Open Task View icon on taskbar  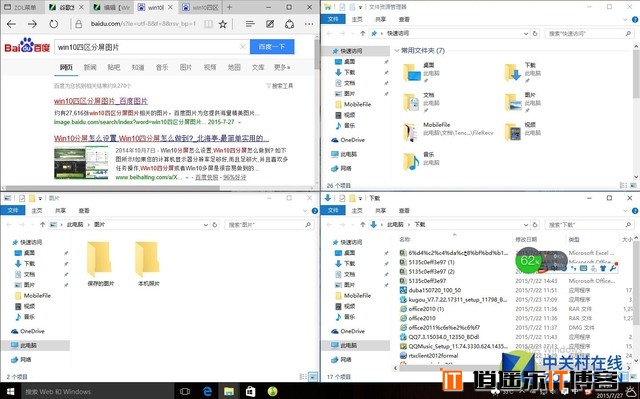pos(185,391)
